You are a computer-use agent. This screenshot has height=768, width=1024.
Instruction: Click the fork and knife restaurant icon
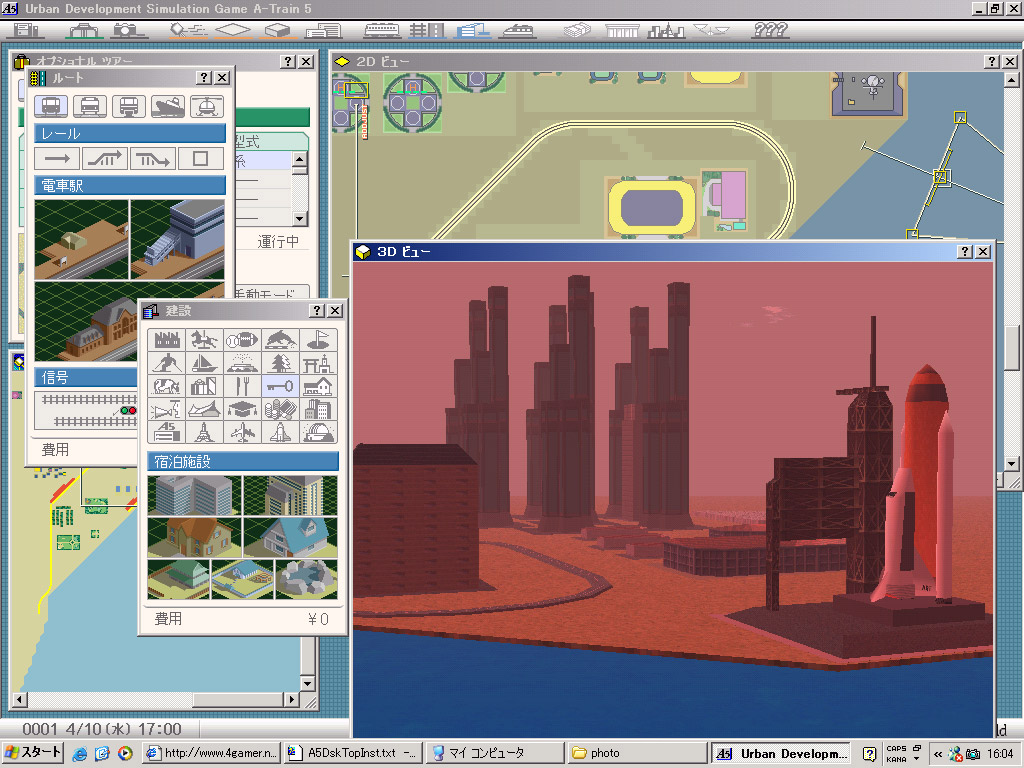(x=243, y=386)
